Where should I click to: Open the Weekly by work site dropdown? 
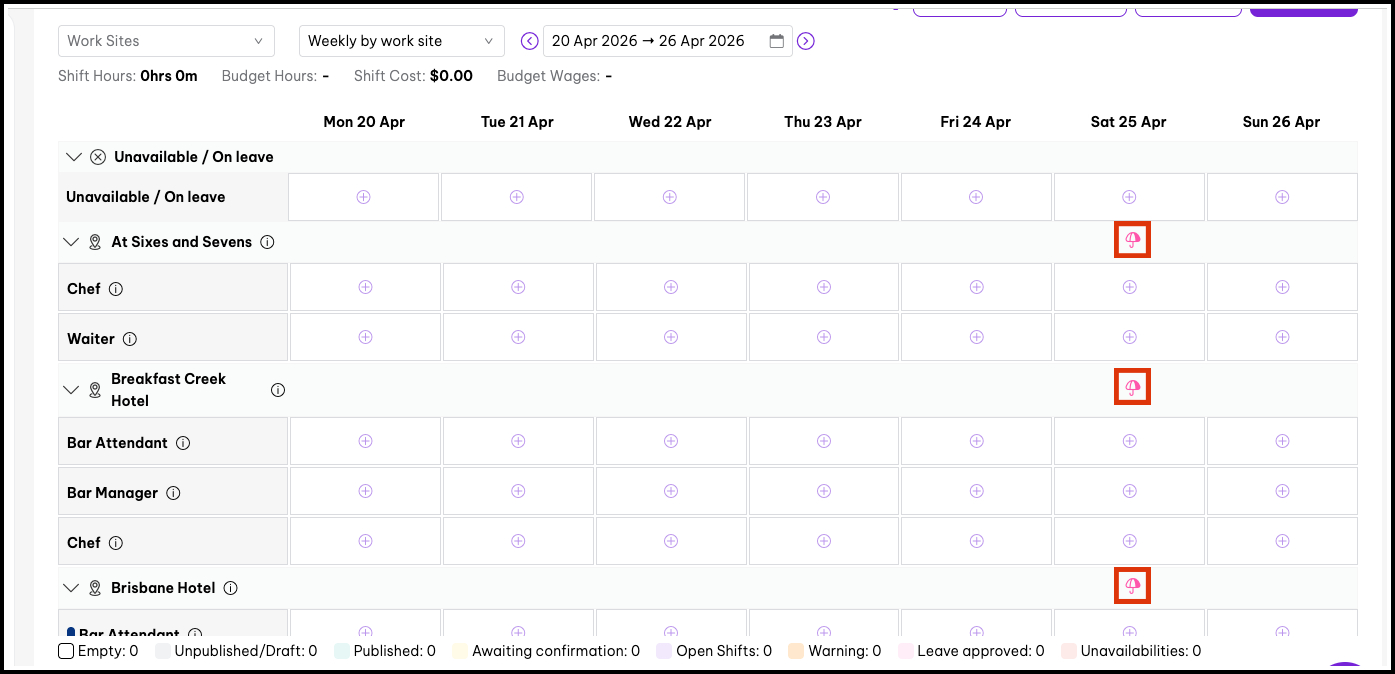401,41
